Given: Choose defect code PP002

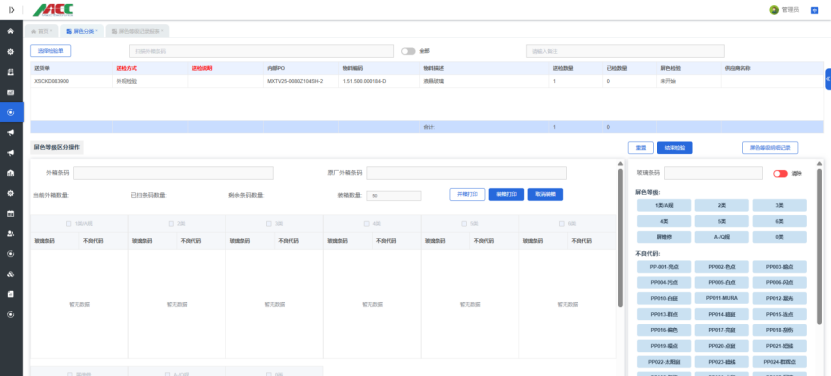Looking at the screenshot, I should (x=722, y=267).
